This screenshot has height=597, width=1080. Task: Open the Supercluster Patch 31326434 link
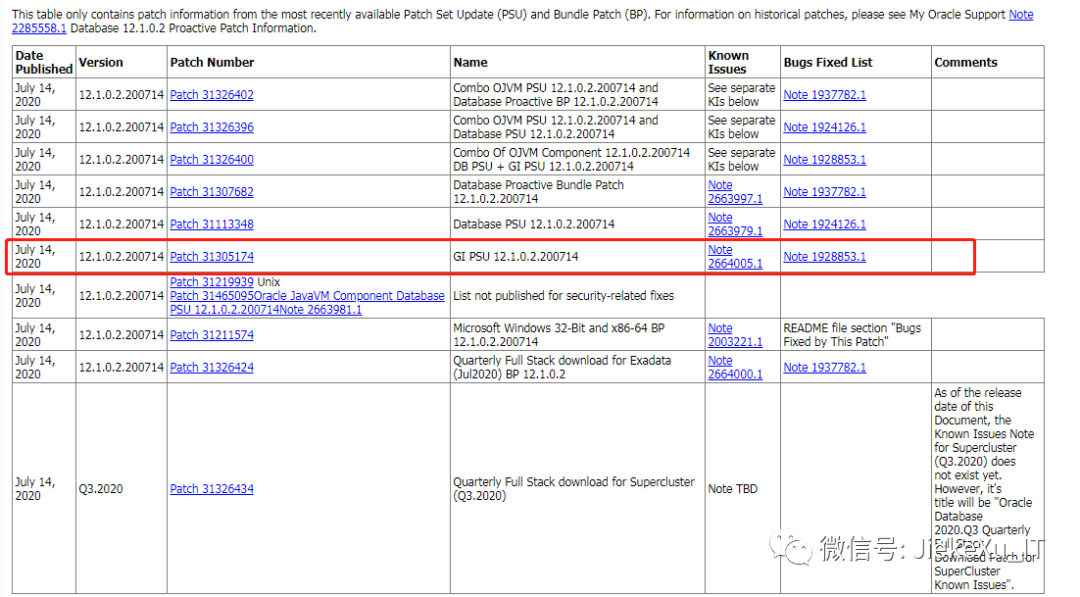(x=211, y=489)
